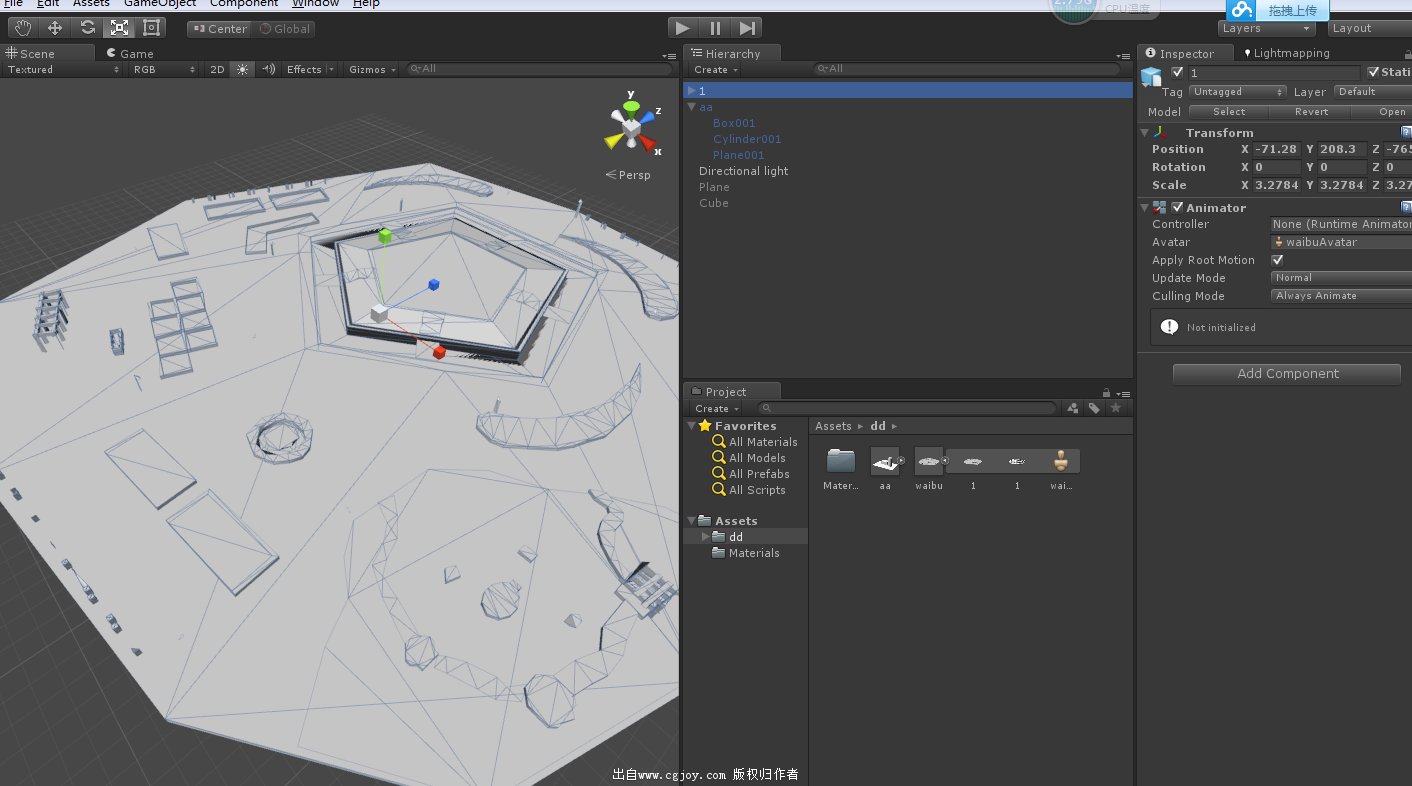Open the RGB render mode dropdown

coord(164,69)
